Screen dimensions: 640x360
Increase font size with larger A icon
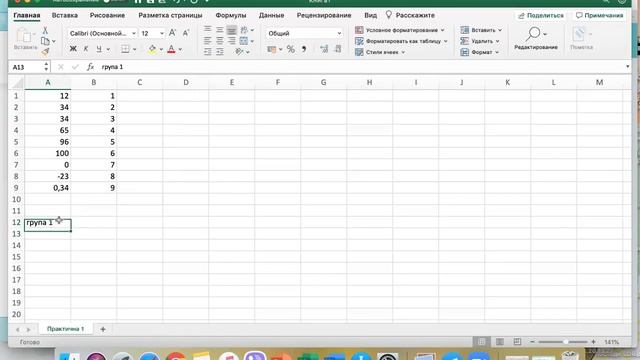(x=173, y=33)
